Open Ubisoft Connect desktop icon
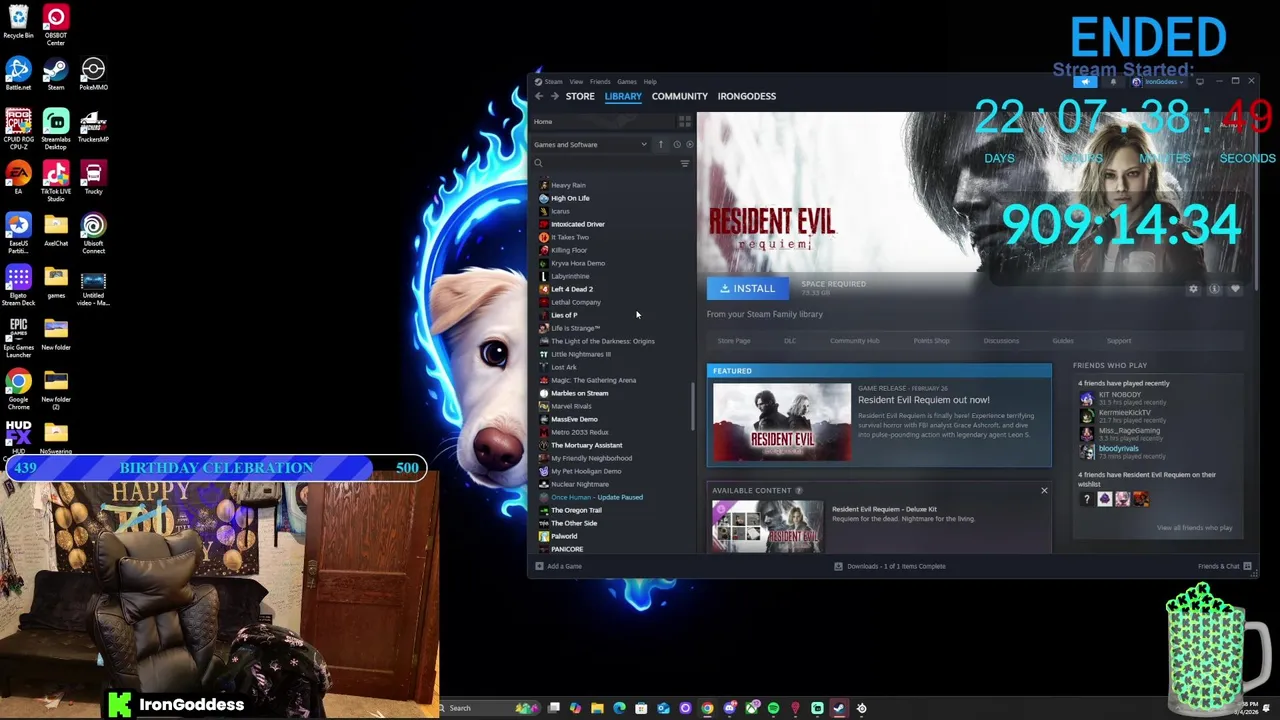The image size is (1280, 720). tap(93, 233)
